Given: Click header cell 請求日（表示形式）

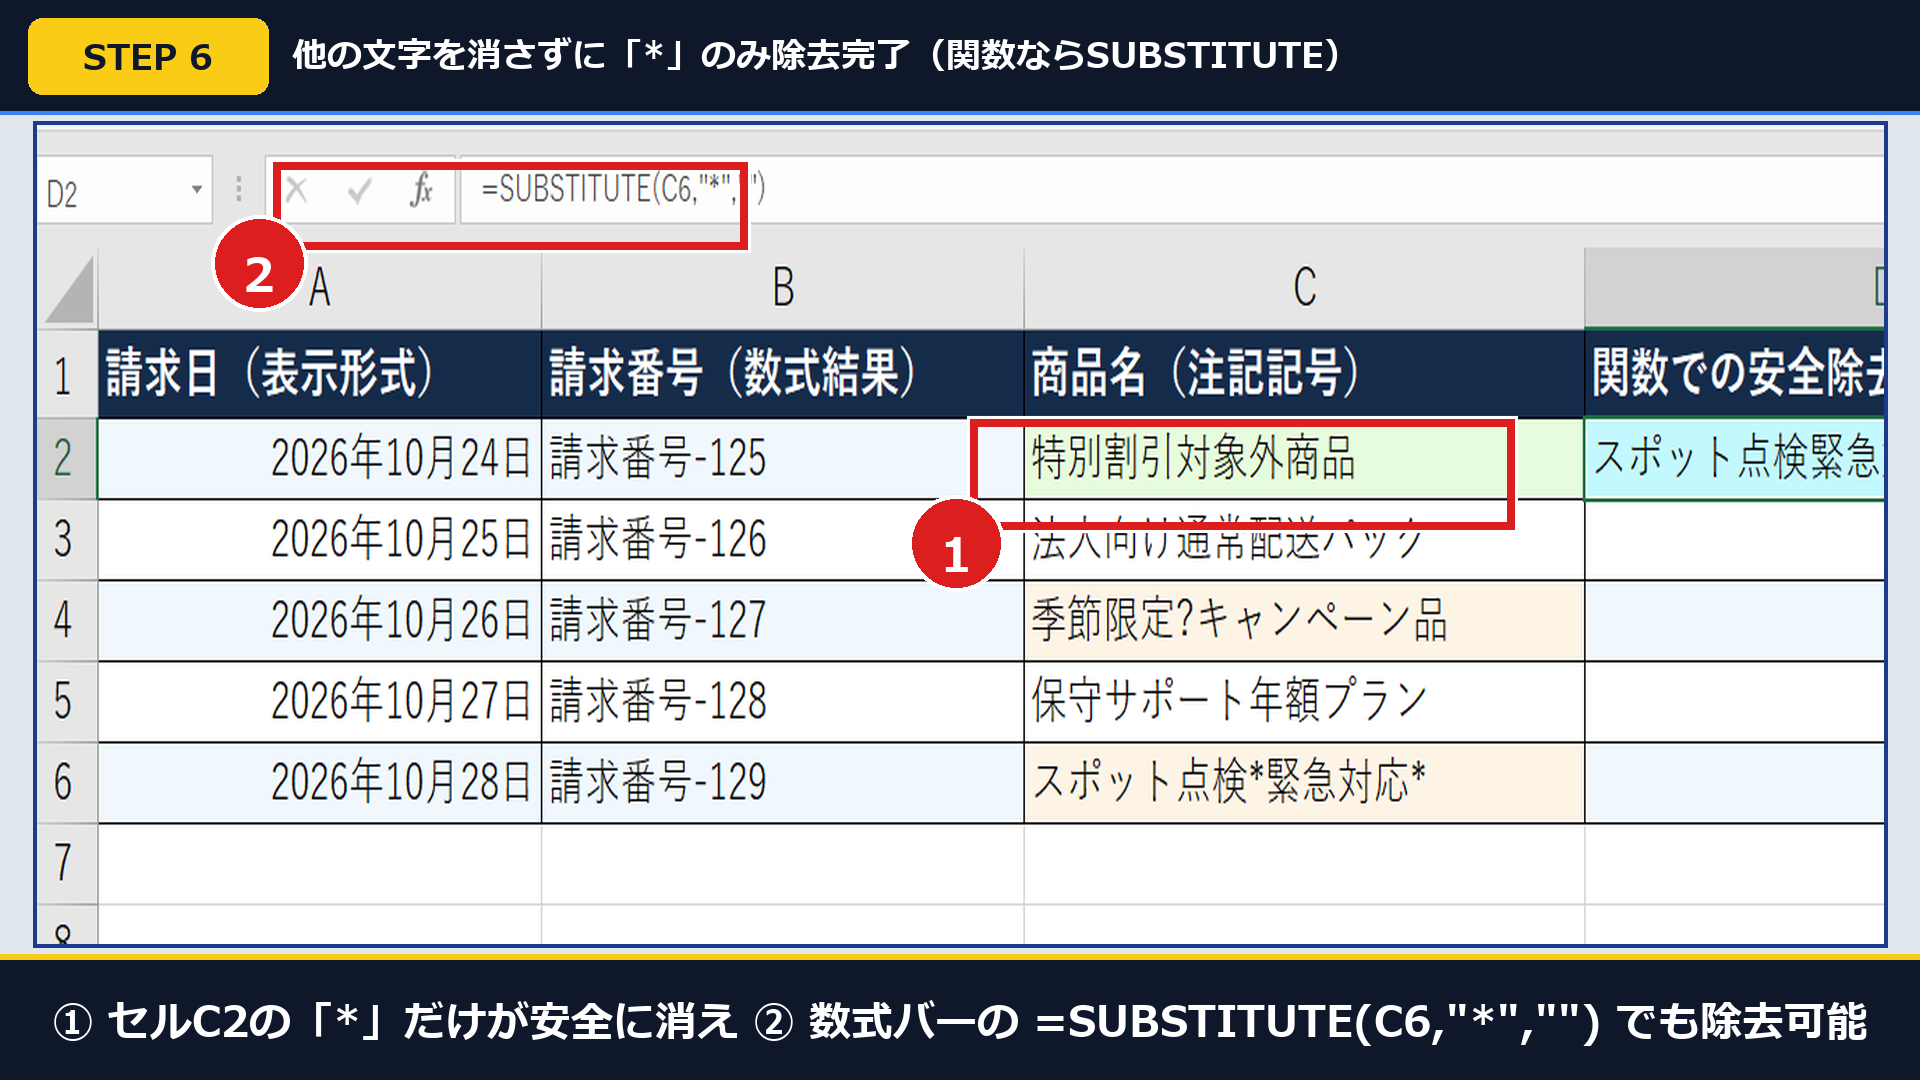Looking at the screenshot, I should pyautogui.click(x=320, y=374).
